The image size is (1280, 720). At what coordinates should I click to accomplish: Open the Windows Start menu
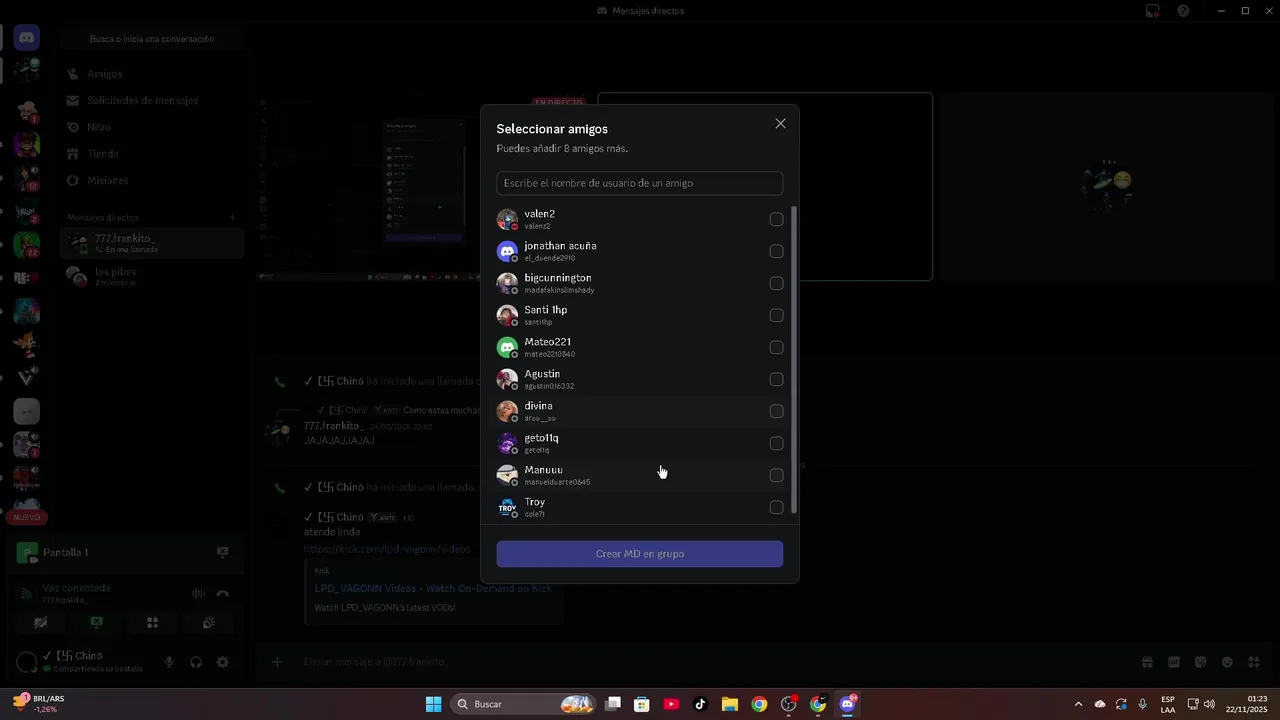point(433,704)
